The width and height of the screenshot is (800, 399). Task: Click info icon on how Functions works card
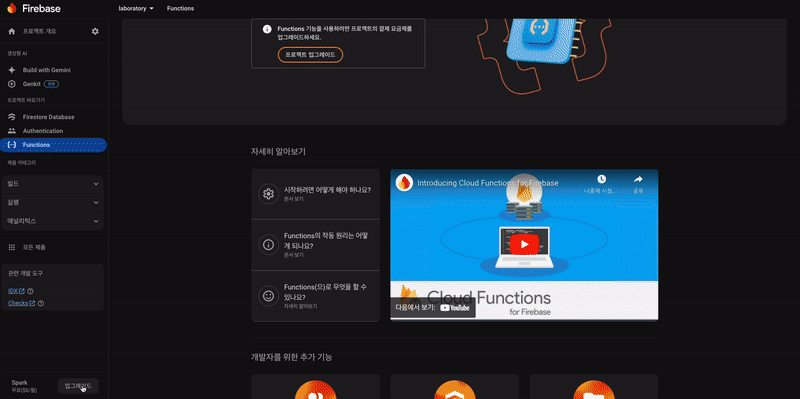pos(268,244)
